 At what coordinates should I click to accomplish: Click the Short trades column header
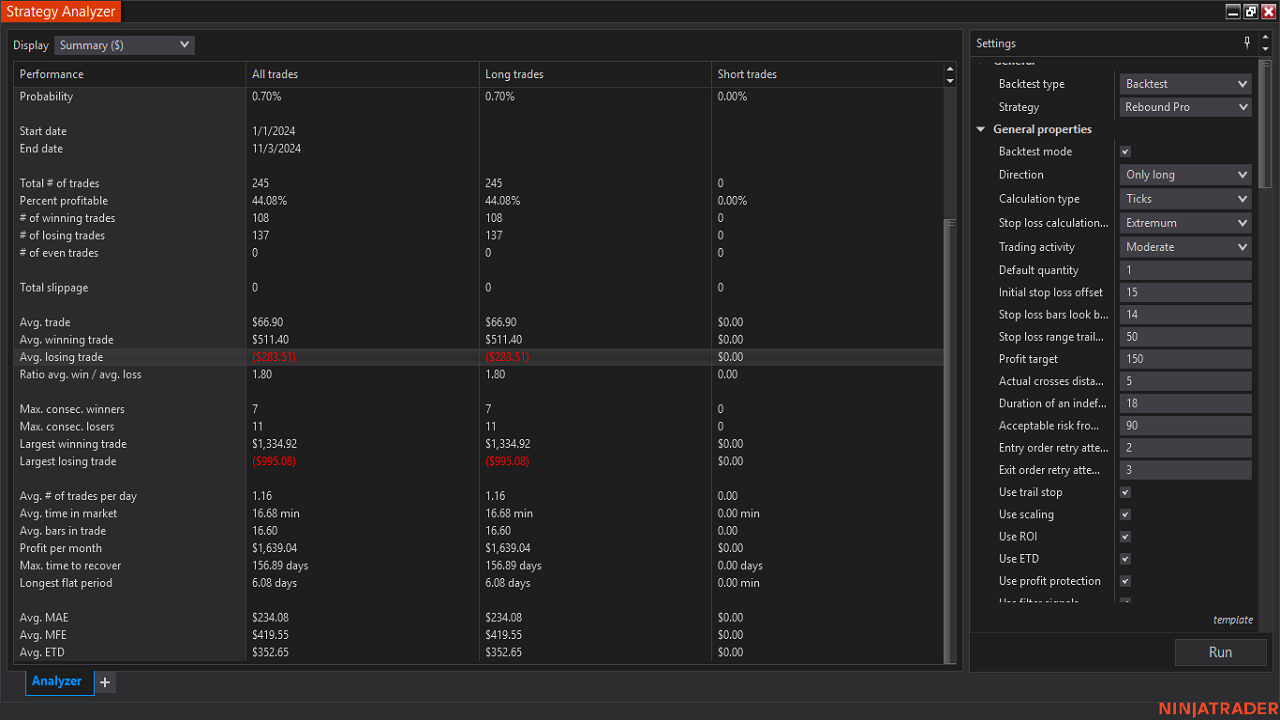click(827, 74)
